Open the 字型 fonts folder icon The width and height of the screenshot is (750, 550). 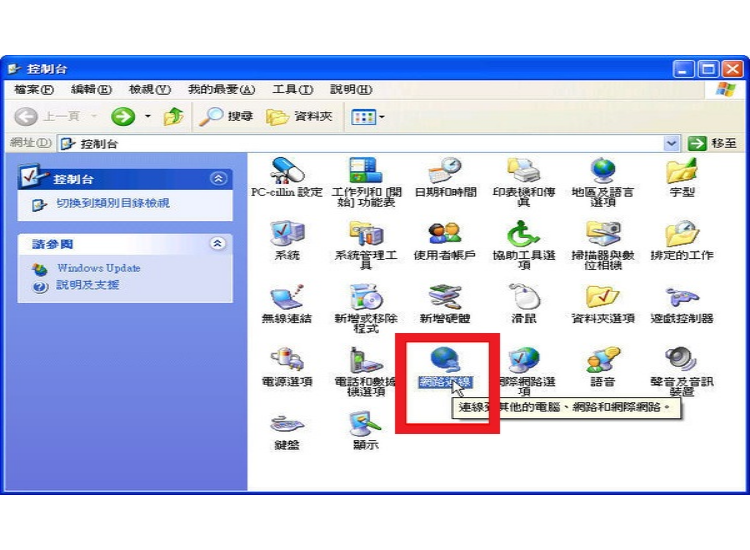pyautogui.click(x=682, y=172)
